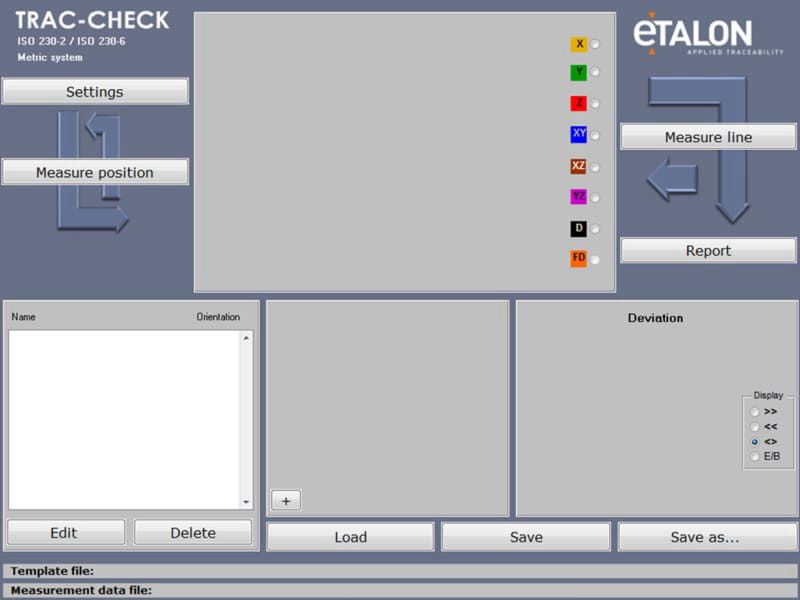Choose Save as... option
800x600 pixels.
pos(707,537)
